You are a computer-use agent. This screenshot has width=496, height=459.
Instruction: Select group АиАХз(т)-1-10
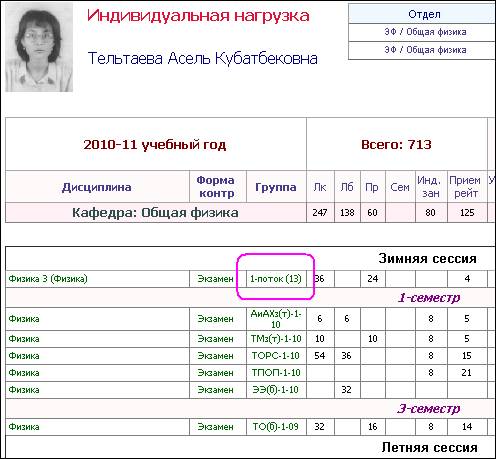pos(276,319)
